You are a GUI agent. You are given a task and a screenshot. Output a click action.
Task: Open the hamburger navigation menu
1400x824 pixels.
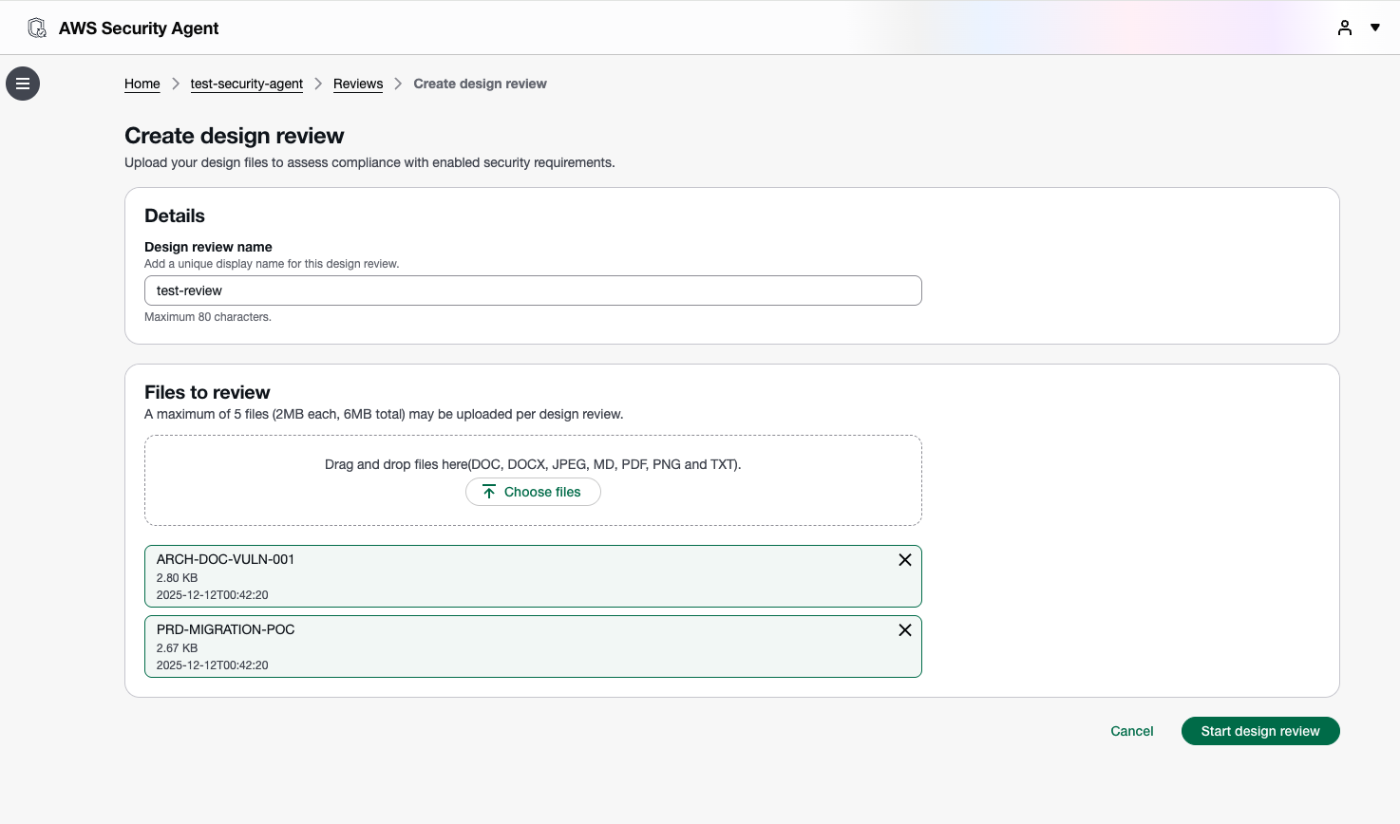point(23,84)
